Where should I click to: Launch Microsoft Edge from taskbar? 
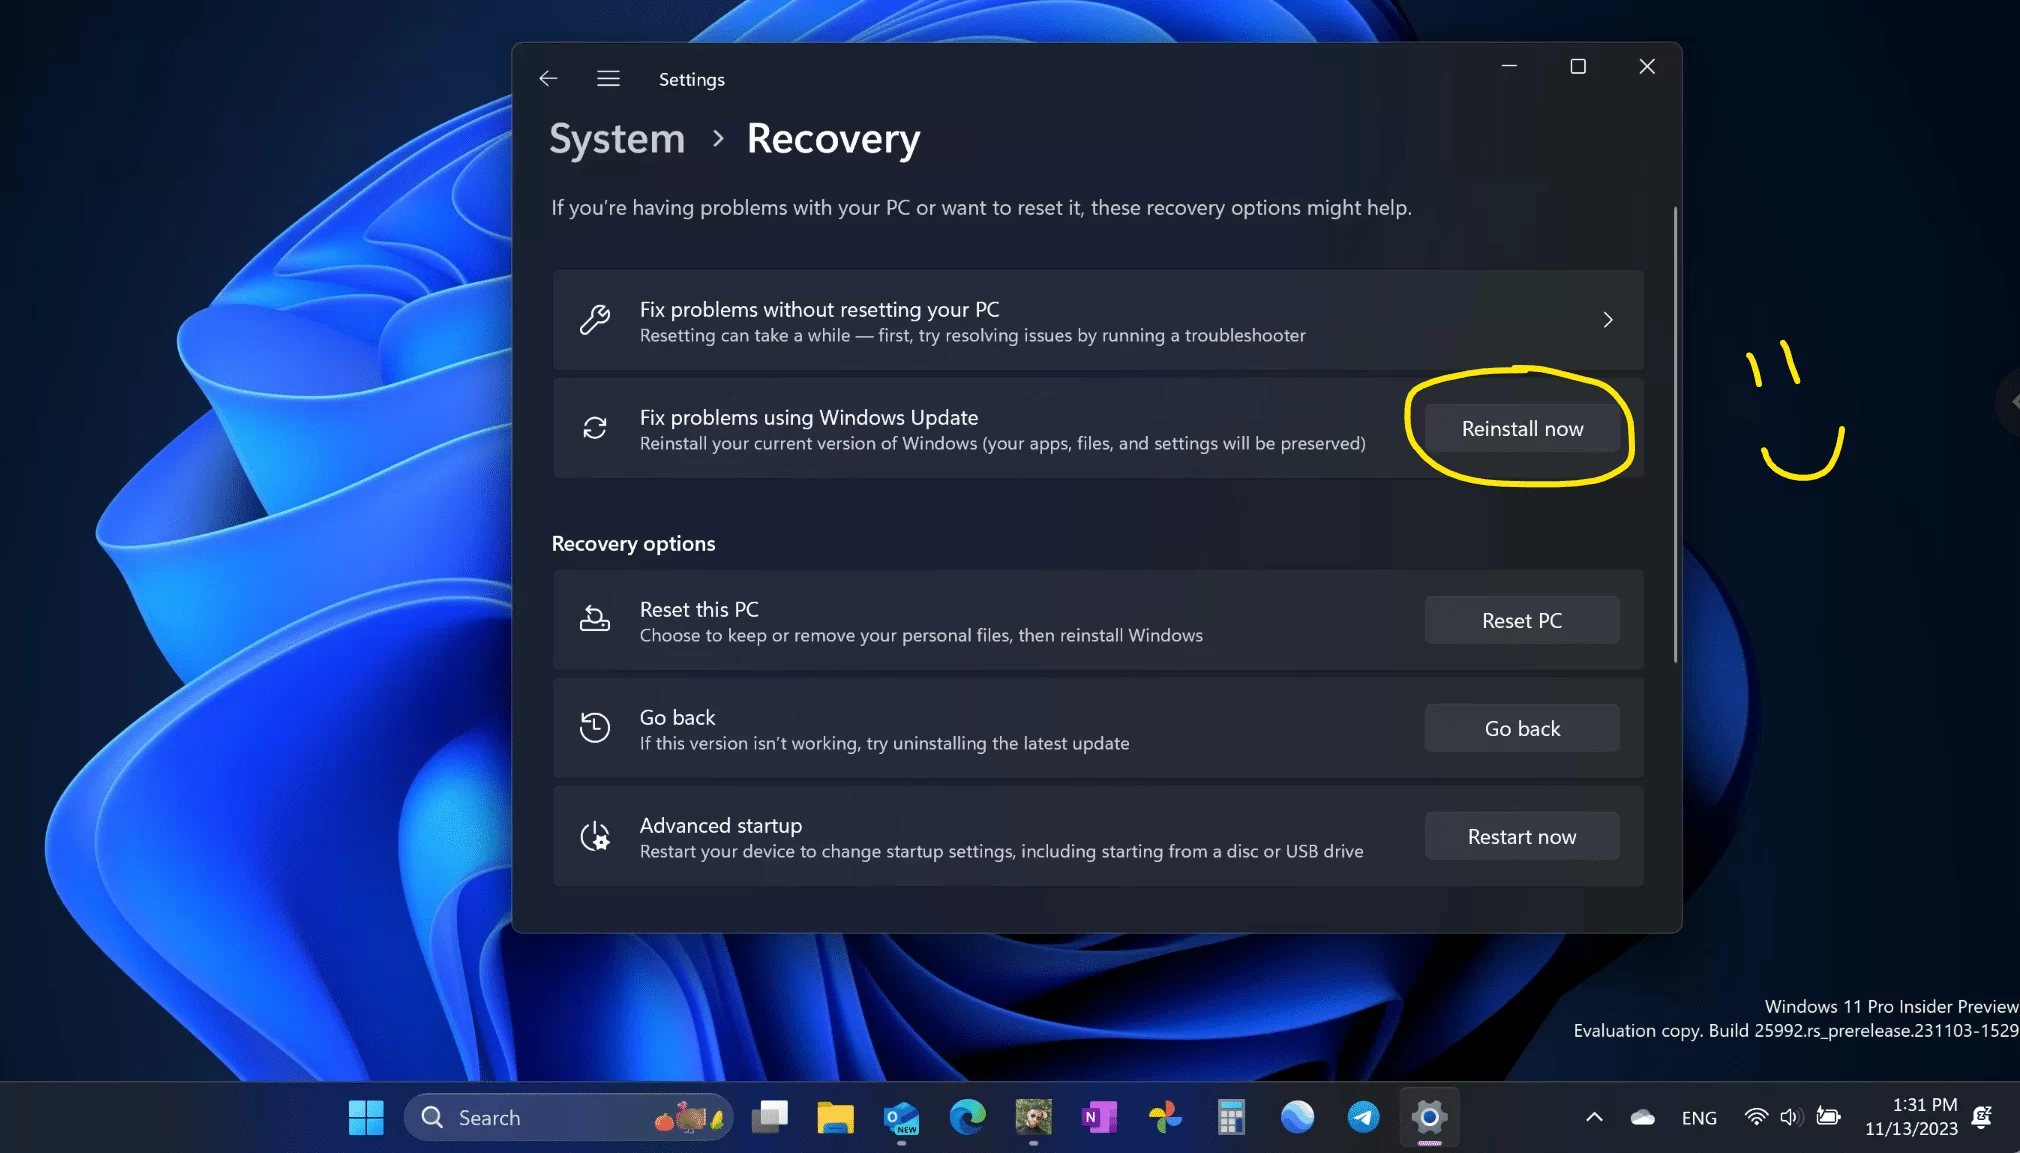967,1117
